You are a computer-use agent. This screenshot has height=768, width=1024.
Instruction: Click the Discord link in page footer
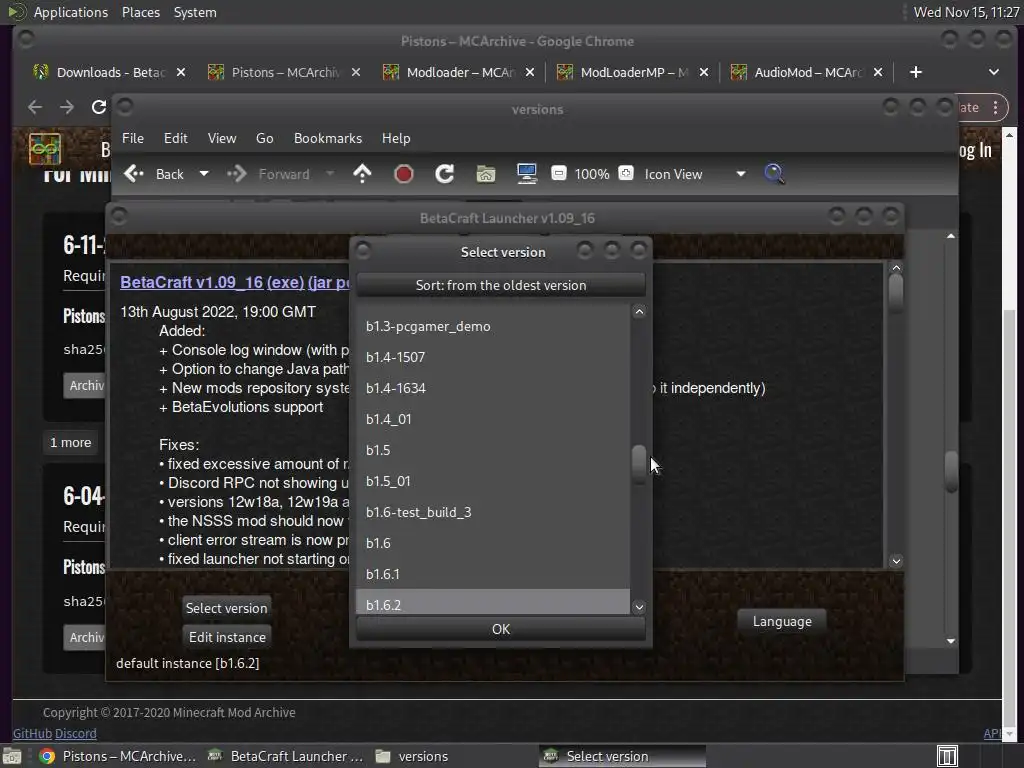pos(76,733)
